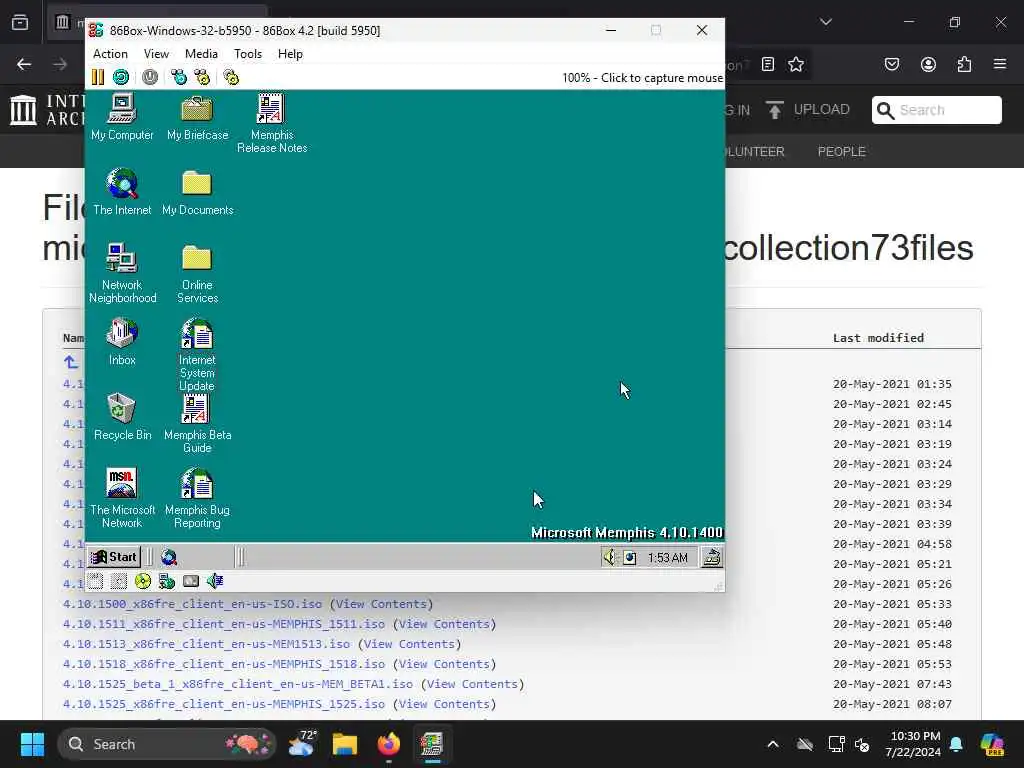
Task: Expand Firefox list all tabs chevron
Action: (826, 22)
